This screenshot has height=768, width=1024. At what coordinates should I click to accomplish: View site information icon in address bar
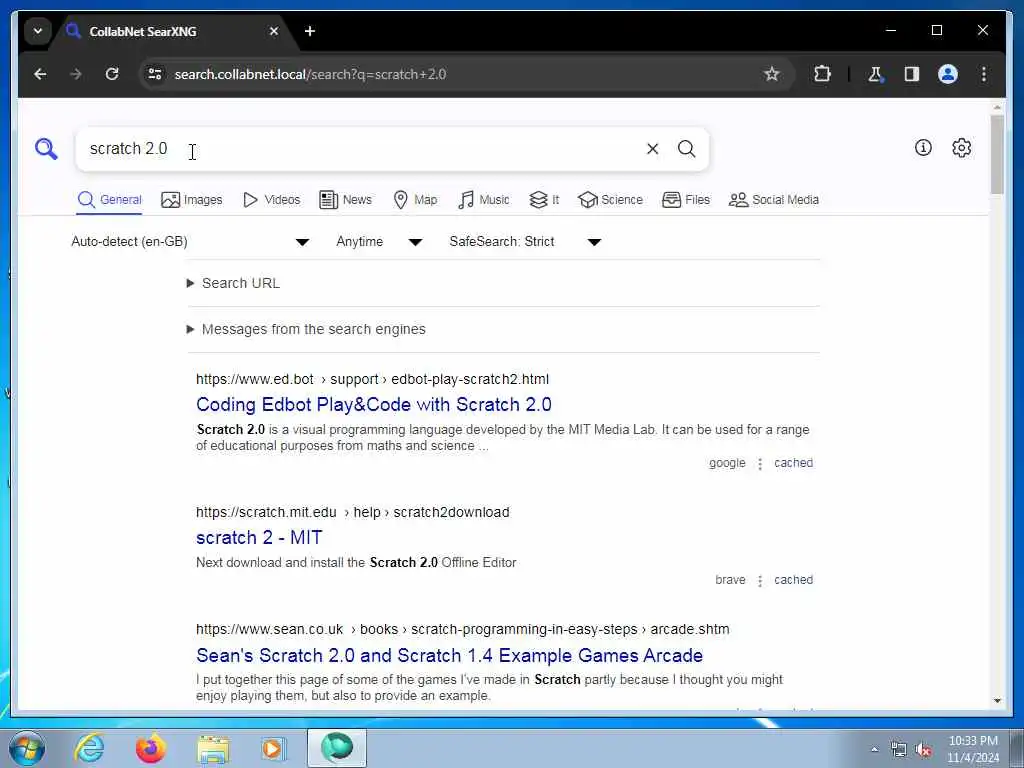155,74
